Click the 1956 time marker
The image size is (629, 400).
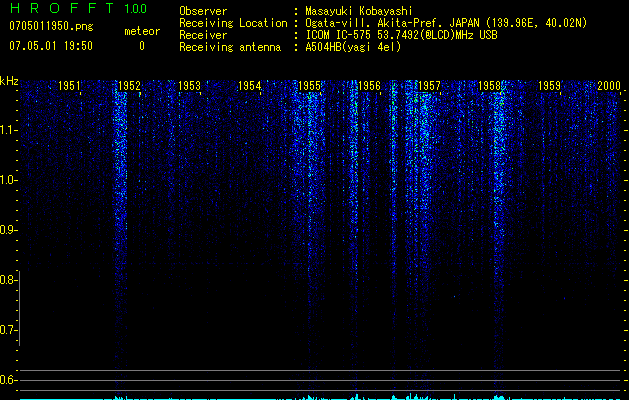369,85
